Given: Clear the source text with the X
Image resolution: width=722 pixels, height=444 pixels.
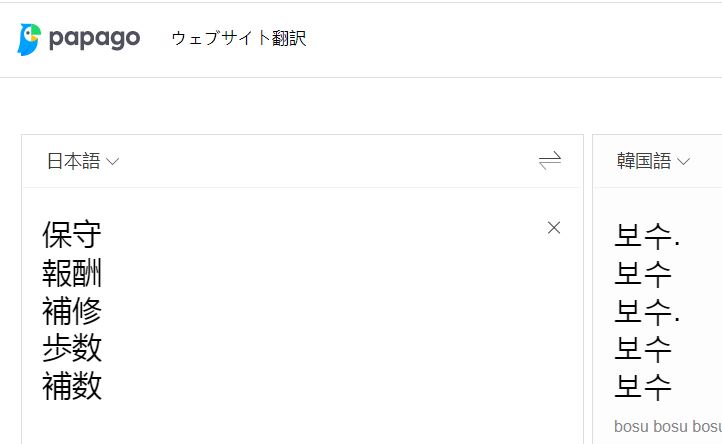Looking at the screenshot, I should pyautogui.click(x=554, y=228).
